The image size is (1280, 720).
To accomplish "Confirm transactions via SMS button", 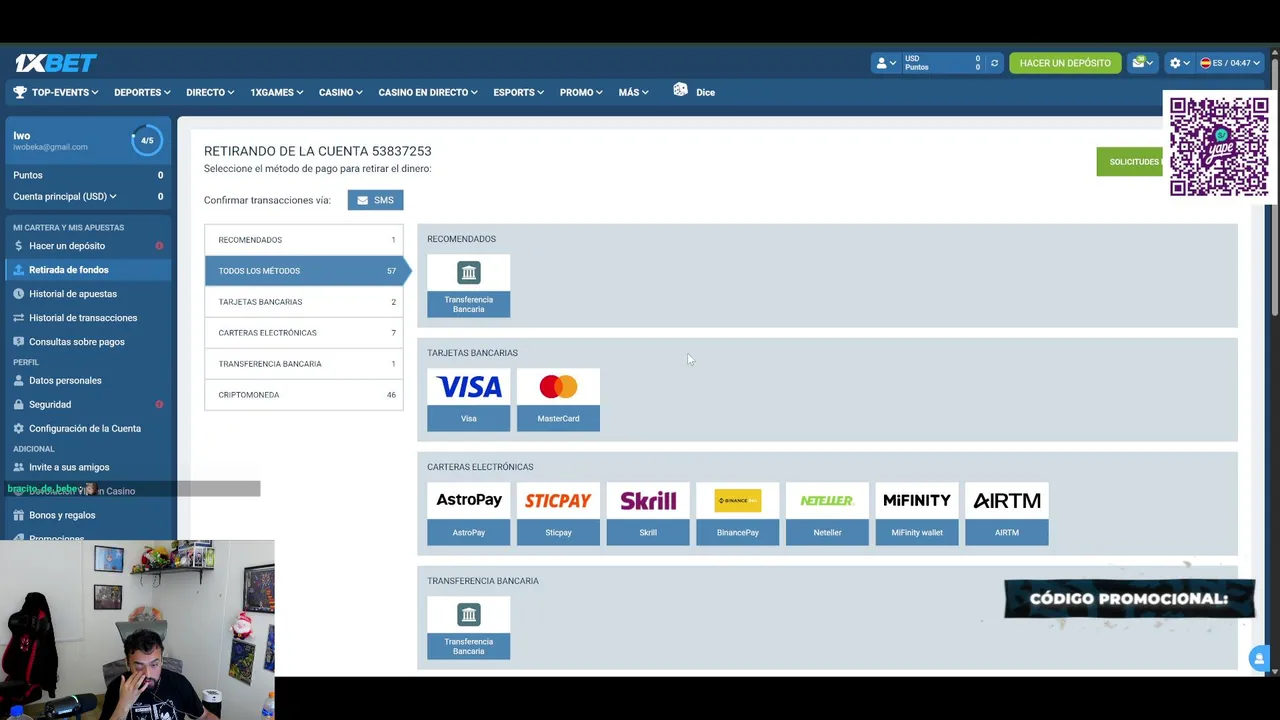I will [x=375, y=200].
